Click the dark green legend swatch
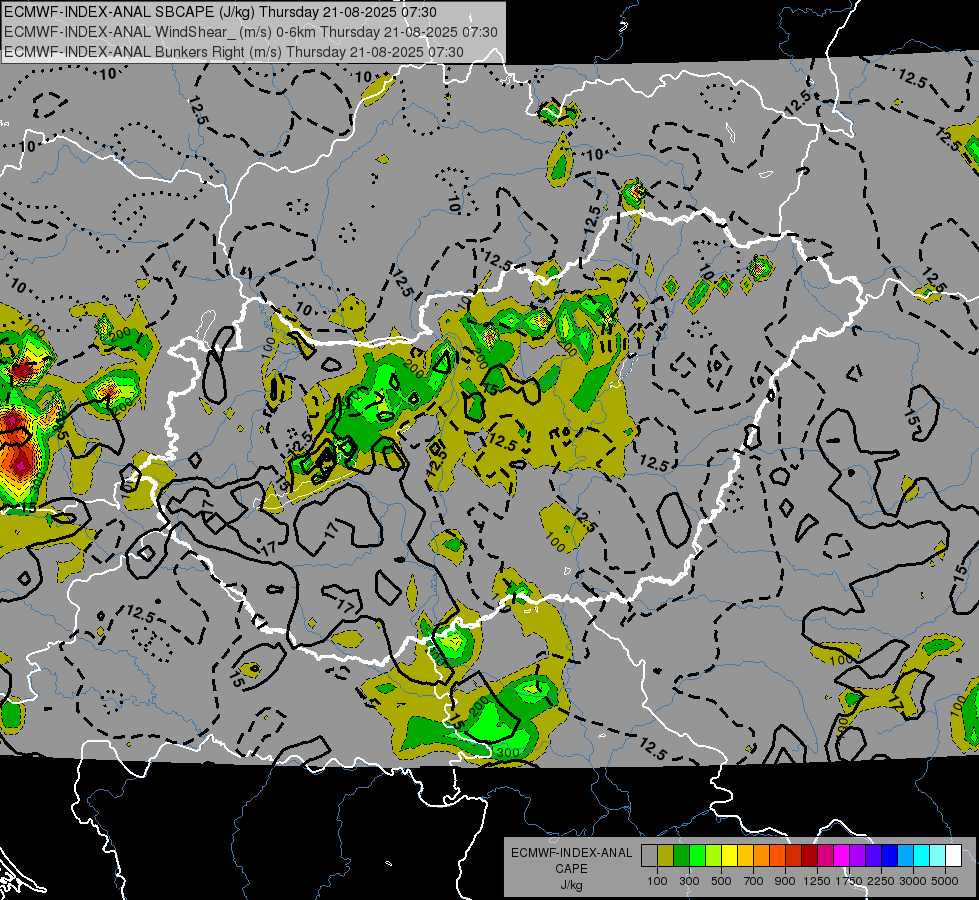 [681, 856]
